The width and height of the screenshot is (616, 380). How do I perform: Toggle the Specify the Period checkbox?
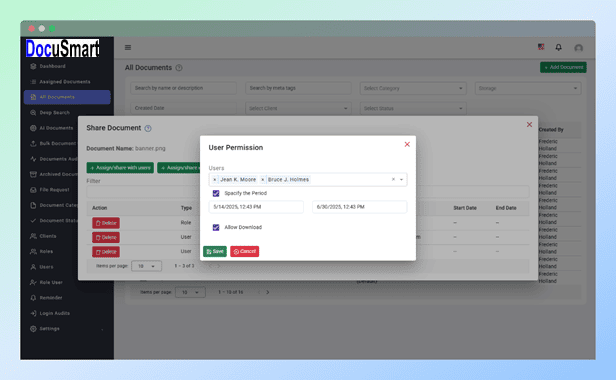pos(216,193)
